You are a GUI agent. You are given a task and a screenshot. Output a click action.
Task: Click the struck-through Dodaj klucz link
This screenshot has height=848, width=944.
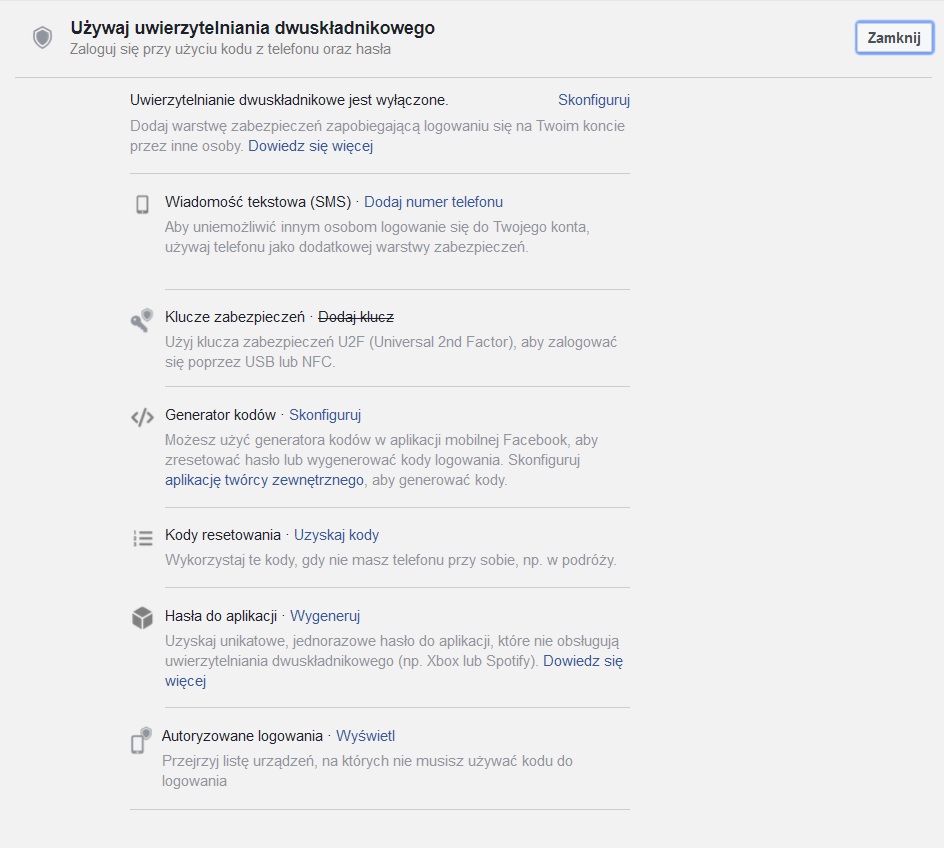point(356,317)
